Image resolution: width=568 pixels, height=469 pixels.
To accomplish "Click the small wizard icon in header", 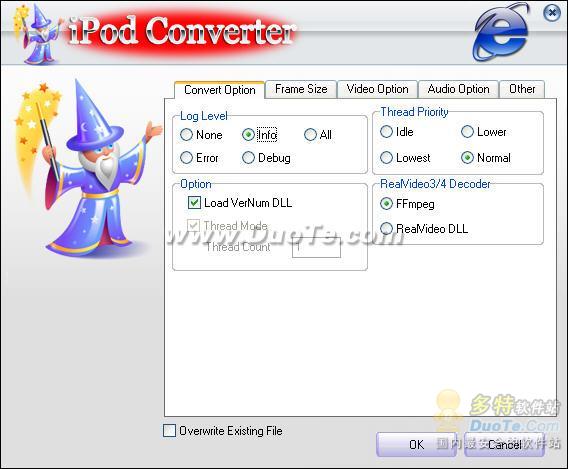I will pyautogui.click(x=37, y=34).
